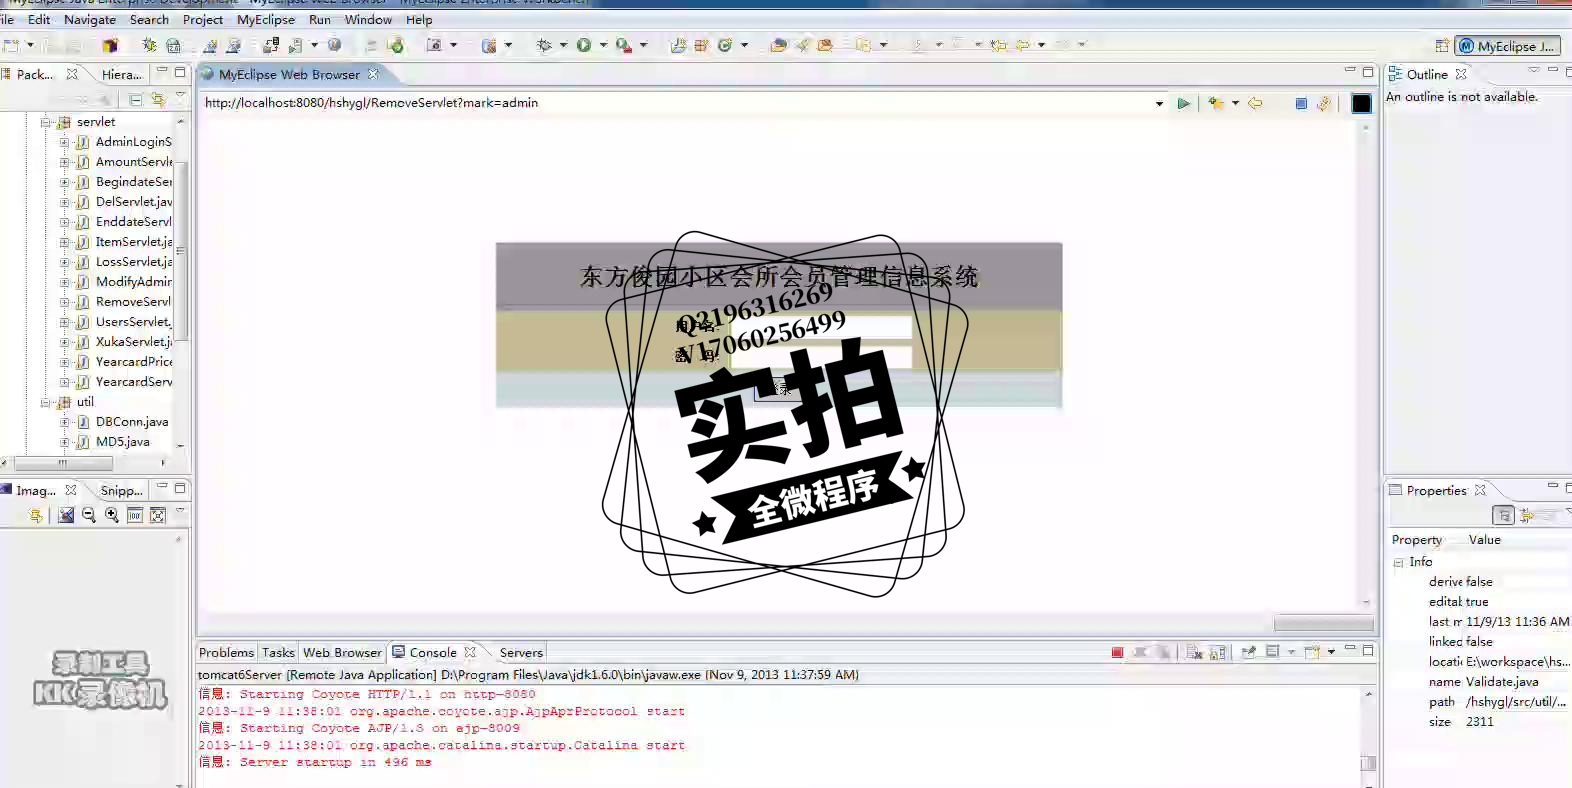Collapse the Info group in Properties

(x=1398, y=563)
